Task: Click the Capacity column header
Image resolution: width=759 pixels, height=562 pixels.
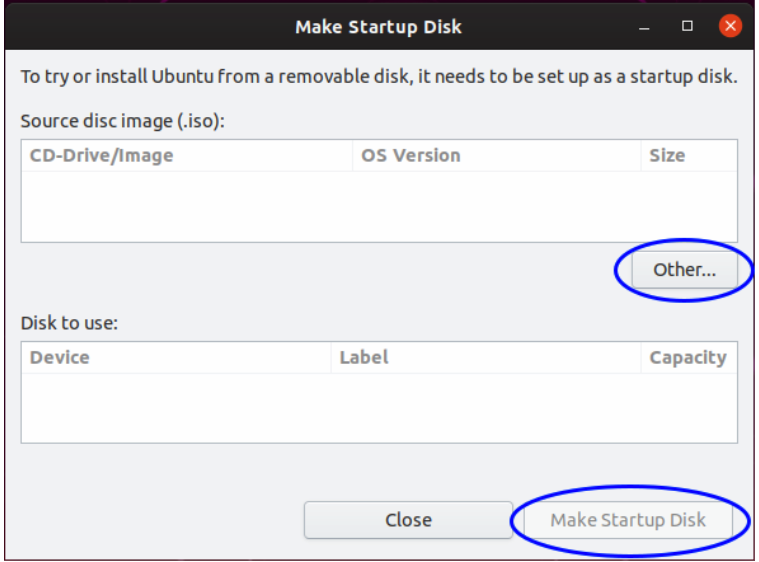Action: (x=689, y=357)
